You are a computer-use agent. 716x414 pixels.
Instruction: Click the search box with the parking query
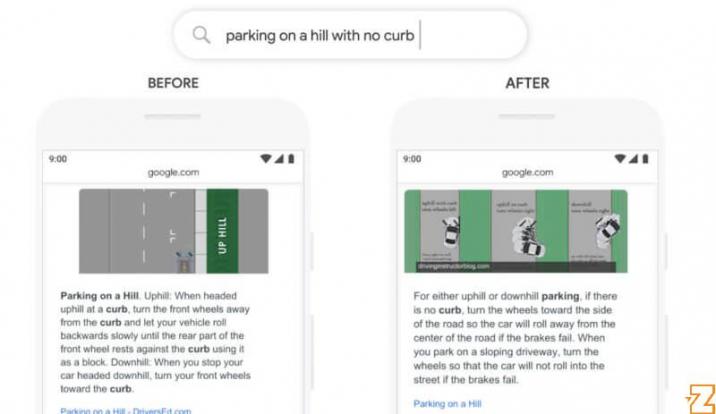[350, 35]
